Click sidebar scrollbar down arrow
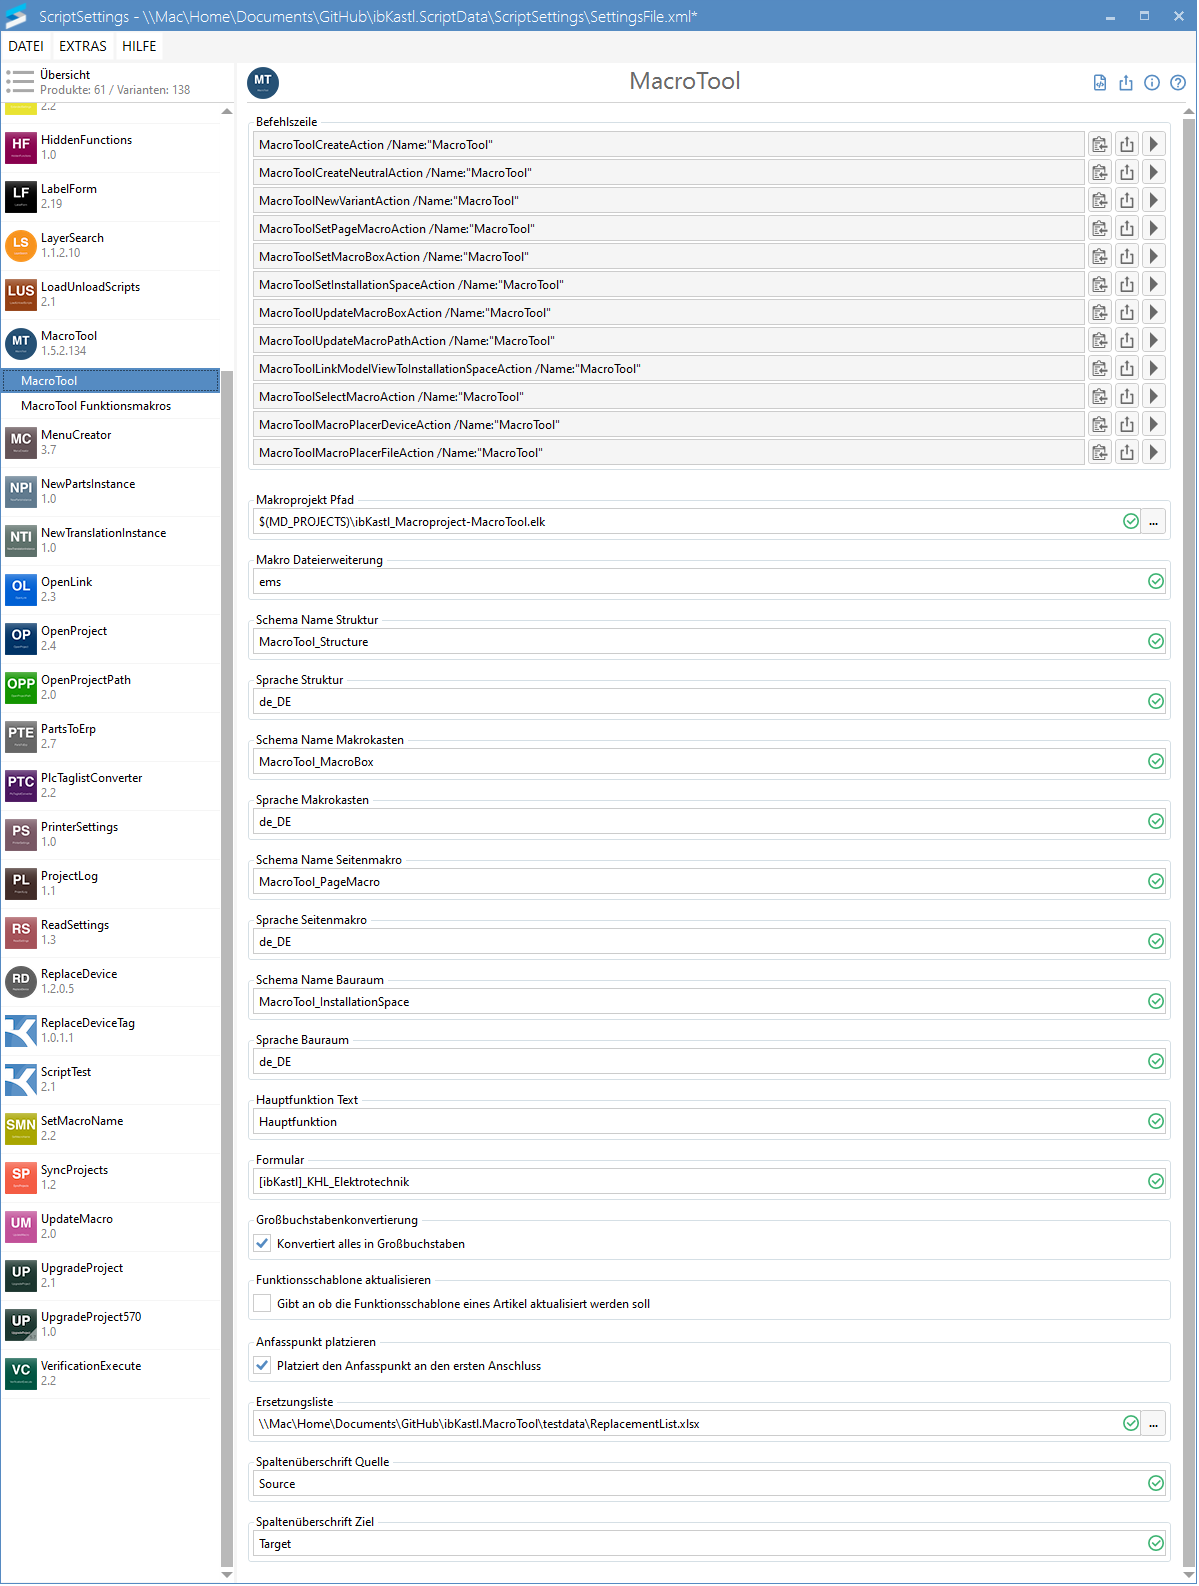 [227, 1575]
